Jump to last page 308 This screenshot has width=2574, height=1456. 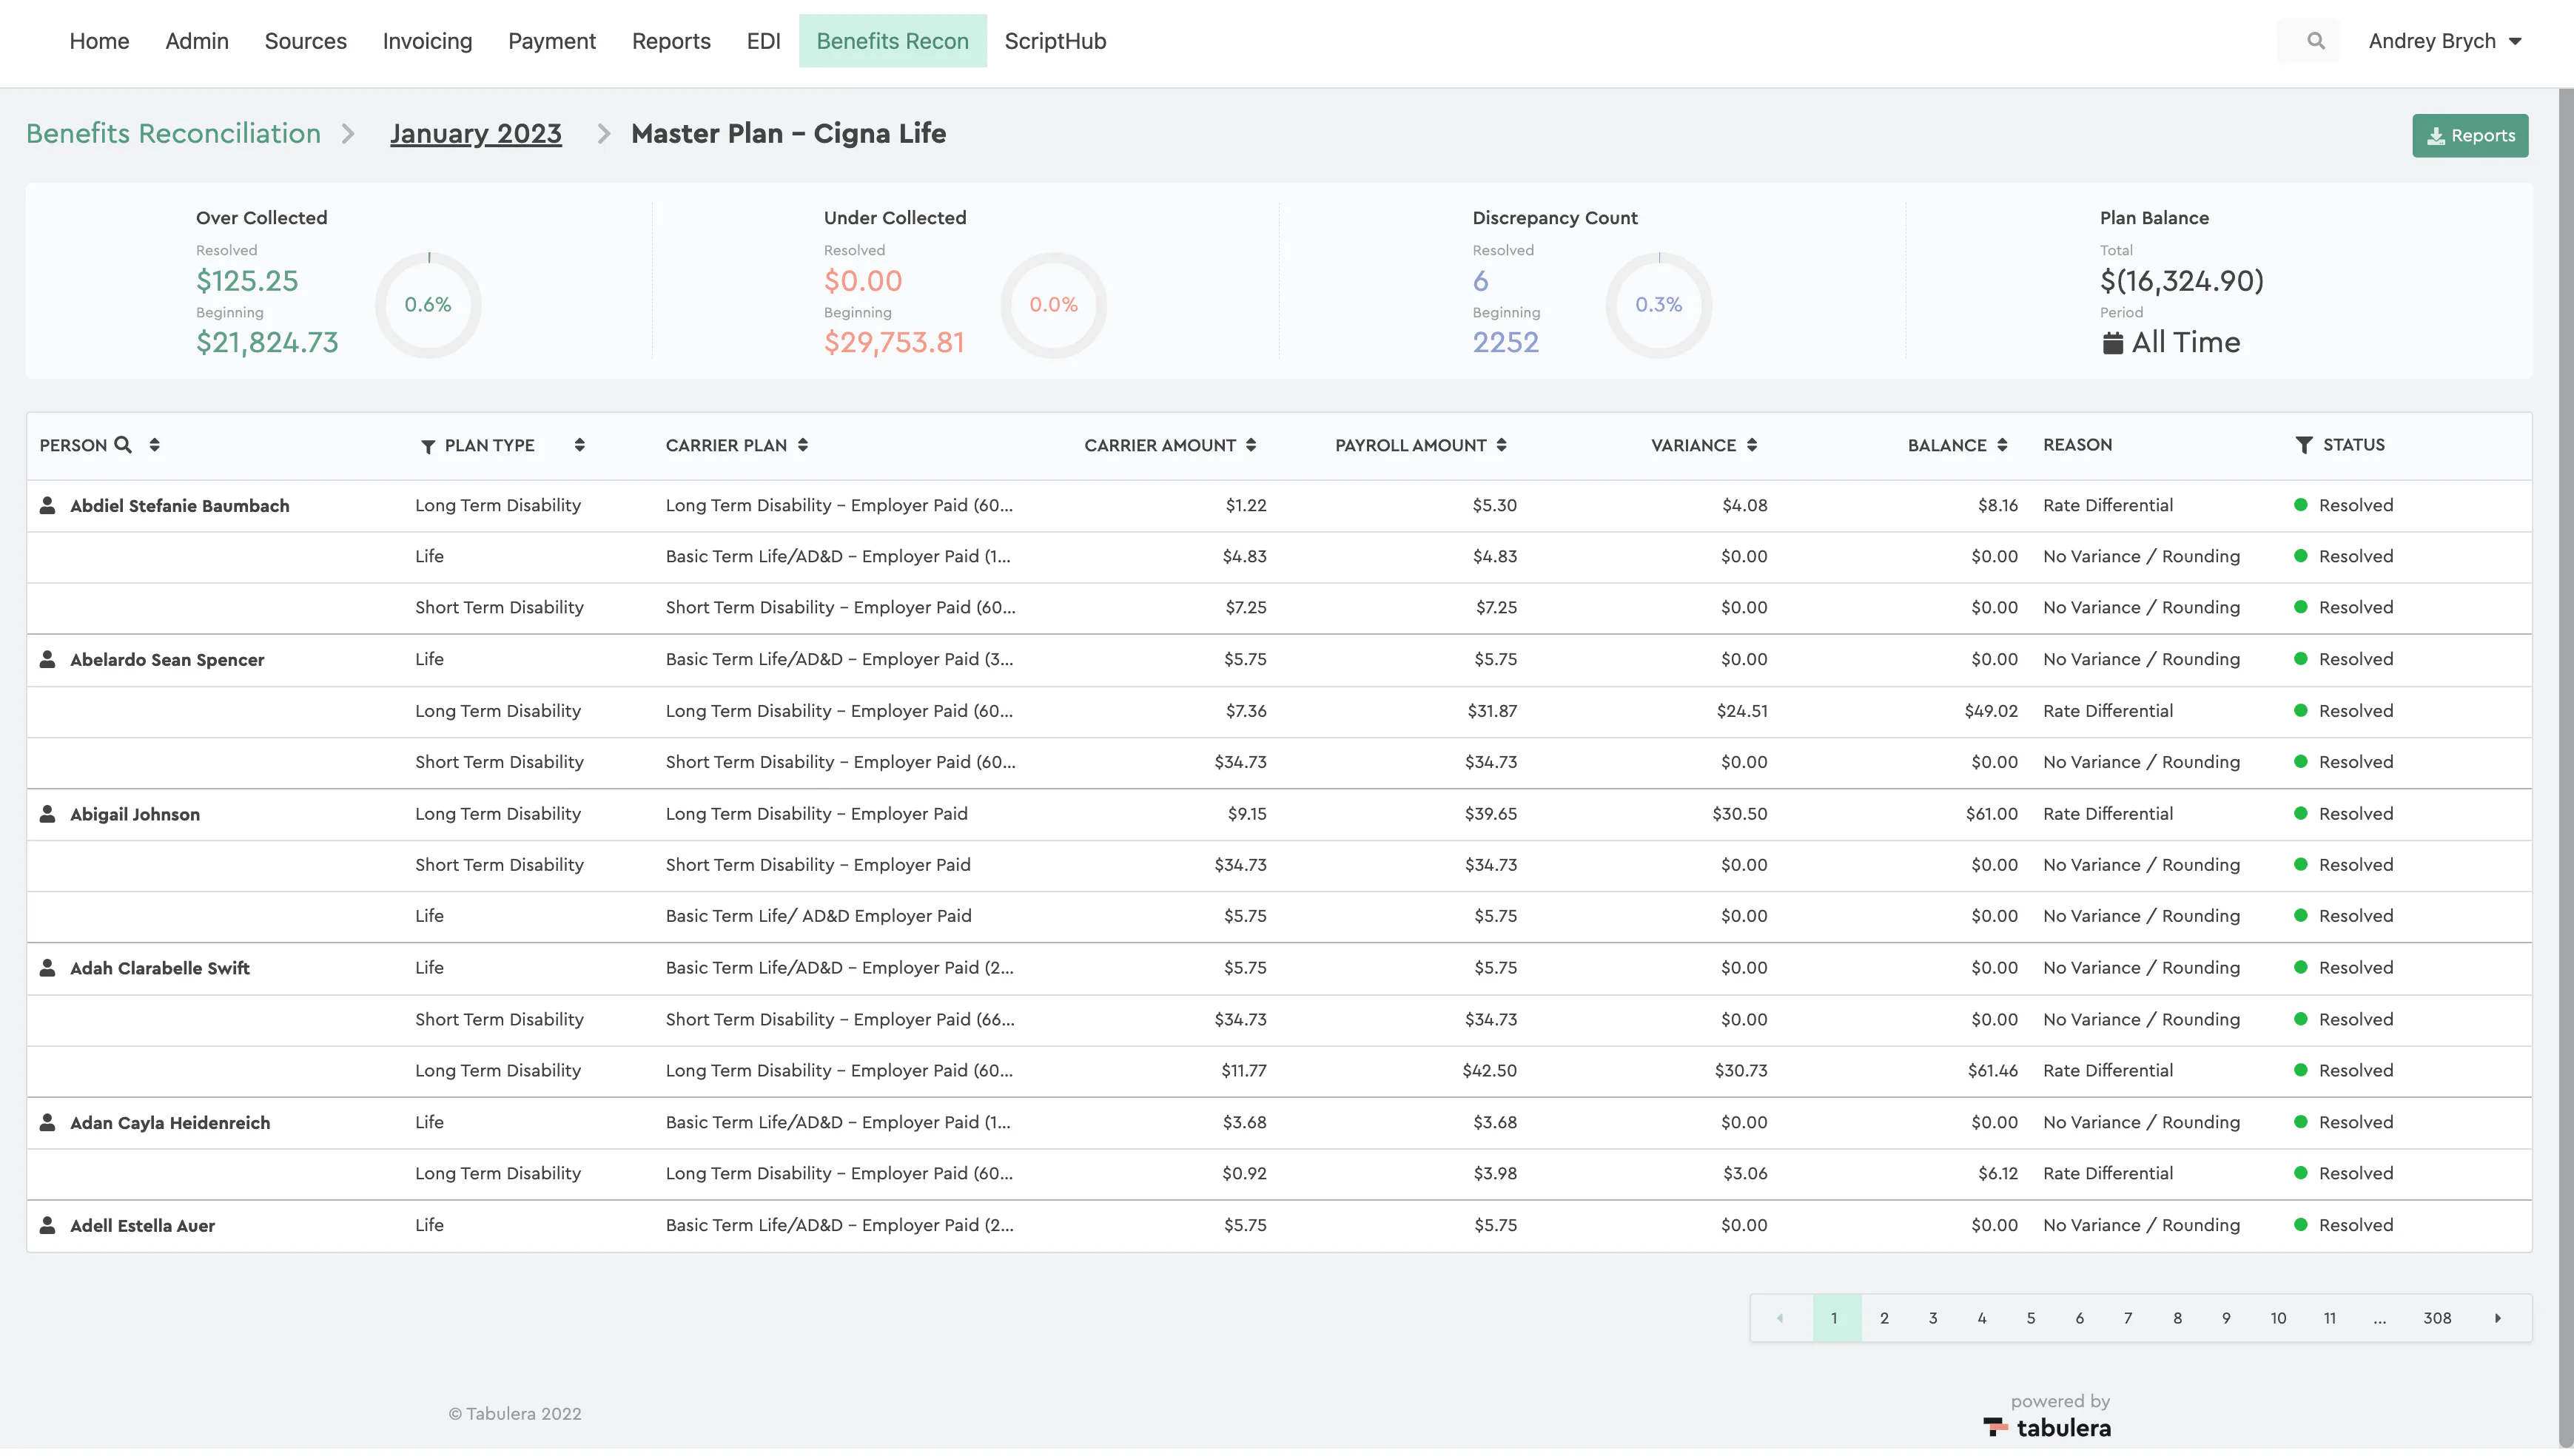point(2436,1318)
